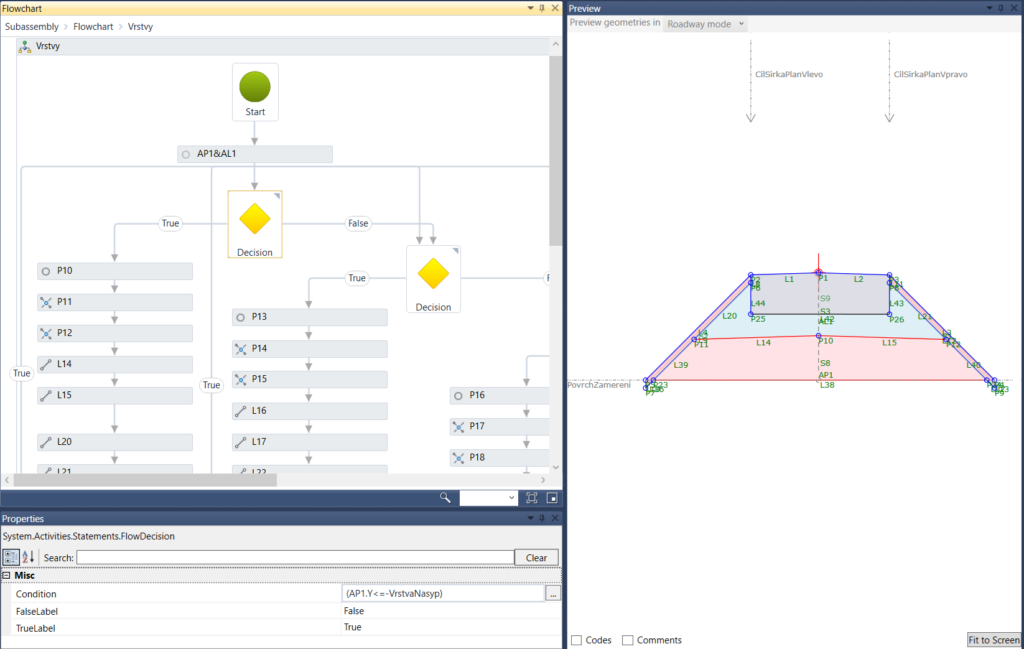Click the flowchart scroll right arrow
The image size is (1024, 649).
[x=543, y=481]
